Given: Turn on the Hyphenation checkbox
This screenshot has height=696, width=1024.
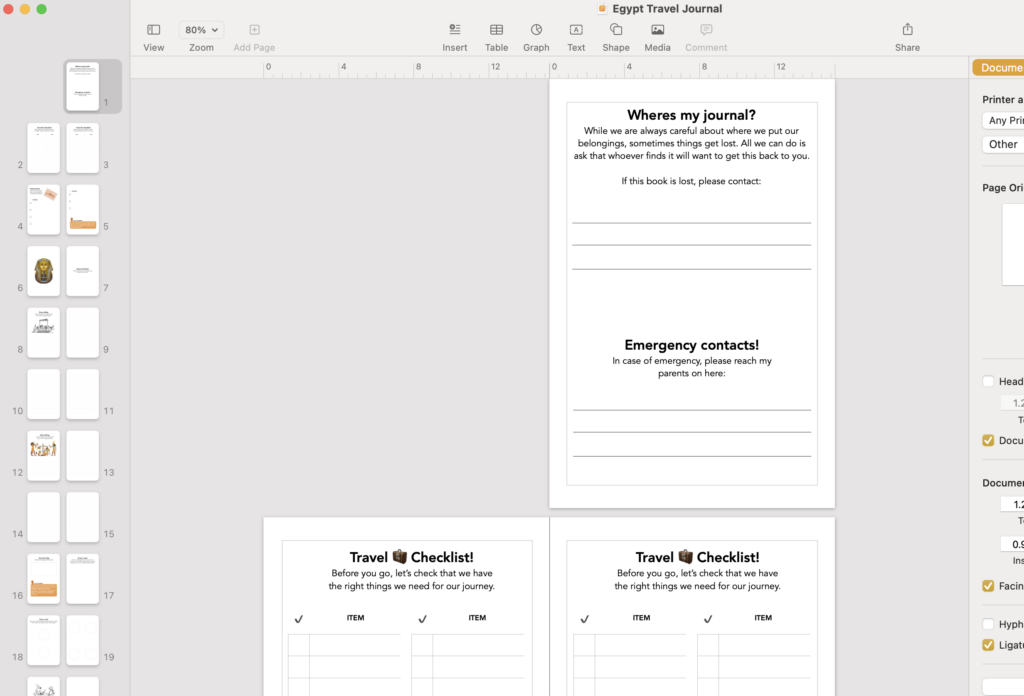Looking at the screenshot, I should tap(988, 624).
